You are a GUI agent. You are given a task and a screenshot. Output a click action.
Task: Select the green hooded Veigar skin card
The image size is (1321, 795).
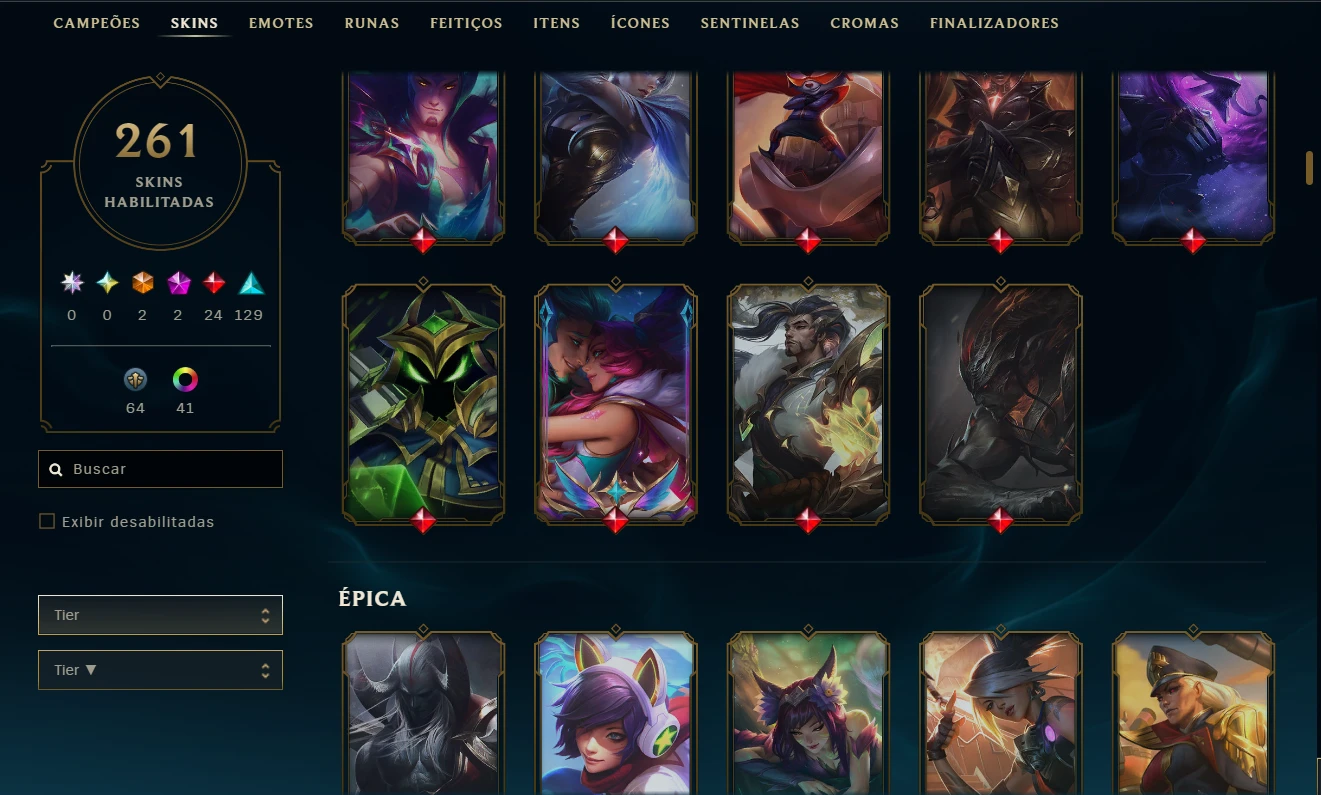(x=423, y=404)
